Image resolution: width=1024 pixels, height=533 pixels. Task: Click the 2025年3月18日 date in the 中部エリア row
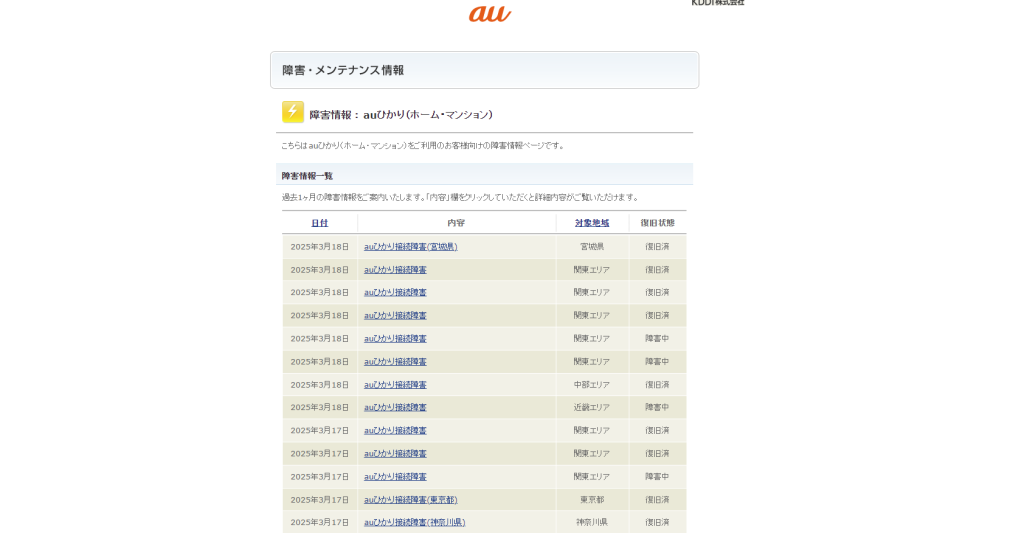tap(319, 385)
